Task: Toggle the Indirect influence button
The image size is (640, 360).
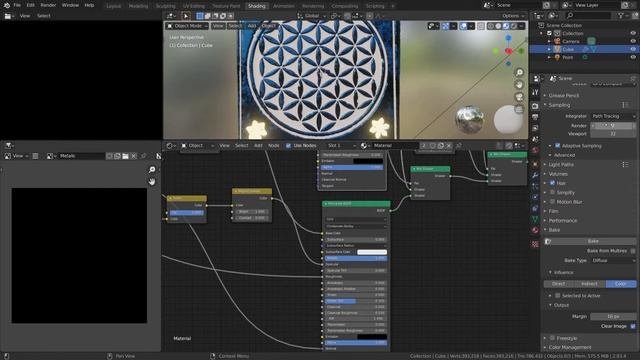Action: click(590, 284)
